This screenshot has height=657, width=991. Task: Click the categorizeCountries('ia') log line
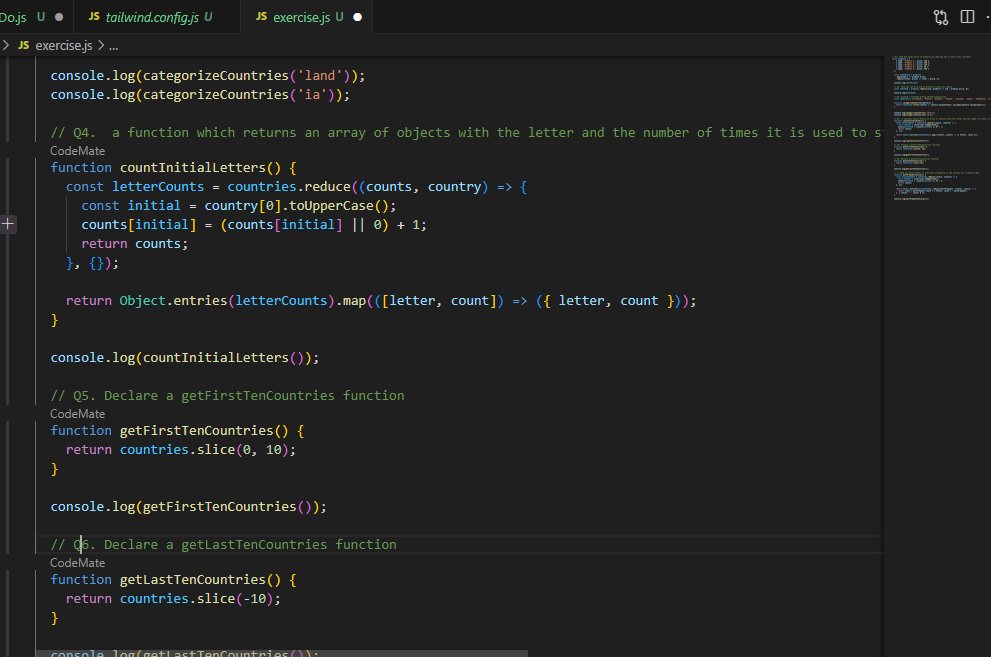200,95
